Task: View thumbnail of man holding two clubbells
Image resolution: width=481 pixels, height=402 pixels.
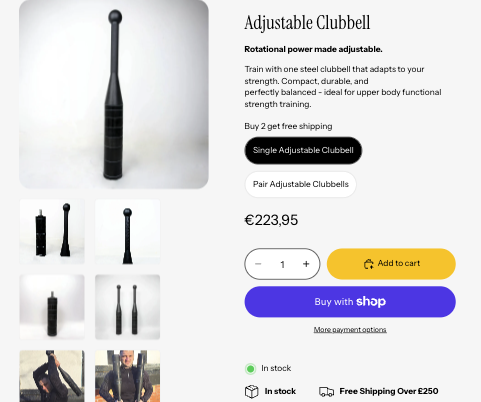Action: pyautogui.click(x=127, y=376)
